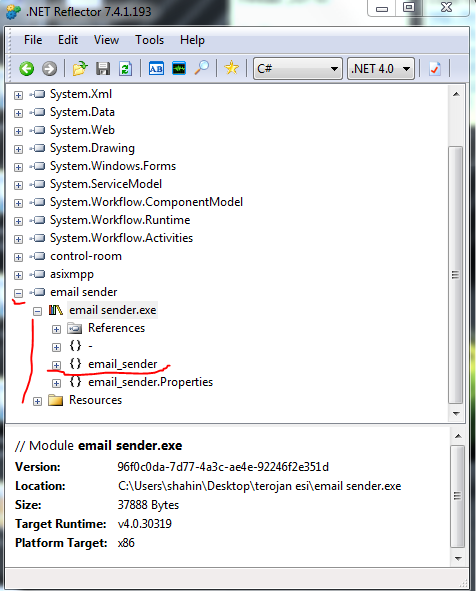The image size is (476, 591).
Task: Click the checklist icon in toolbar
Action: click(x=435, y=69)
